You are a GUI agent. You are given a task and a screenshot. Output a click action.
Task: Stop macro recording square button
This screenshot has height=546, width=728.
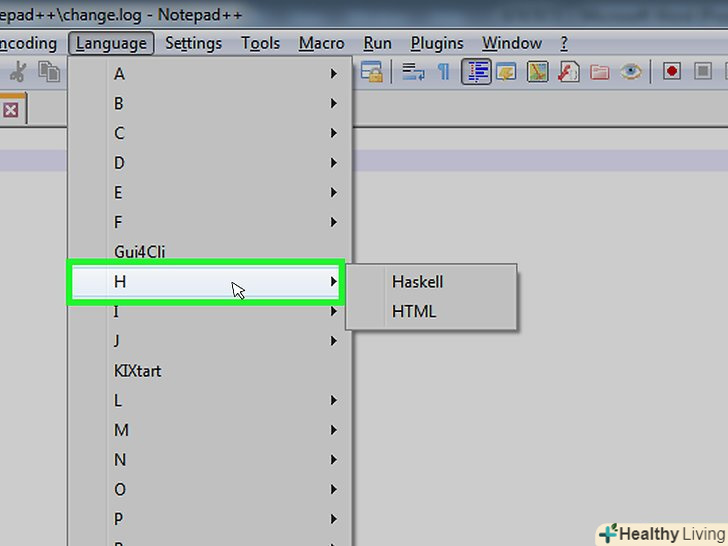click(x=703, y=72)
